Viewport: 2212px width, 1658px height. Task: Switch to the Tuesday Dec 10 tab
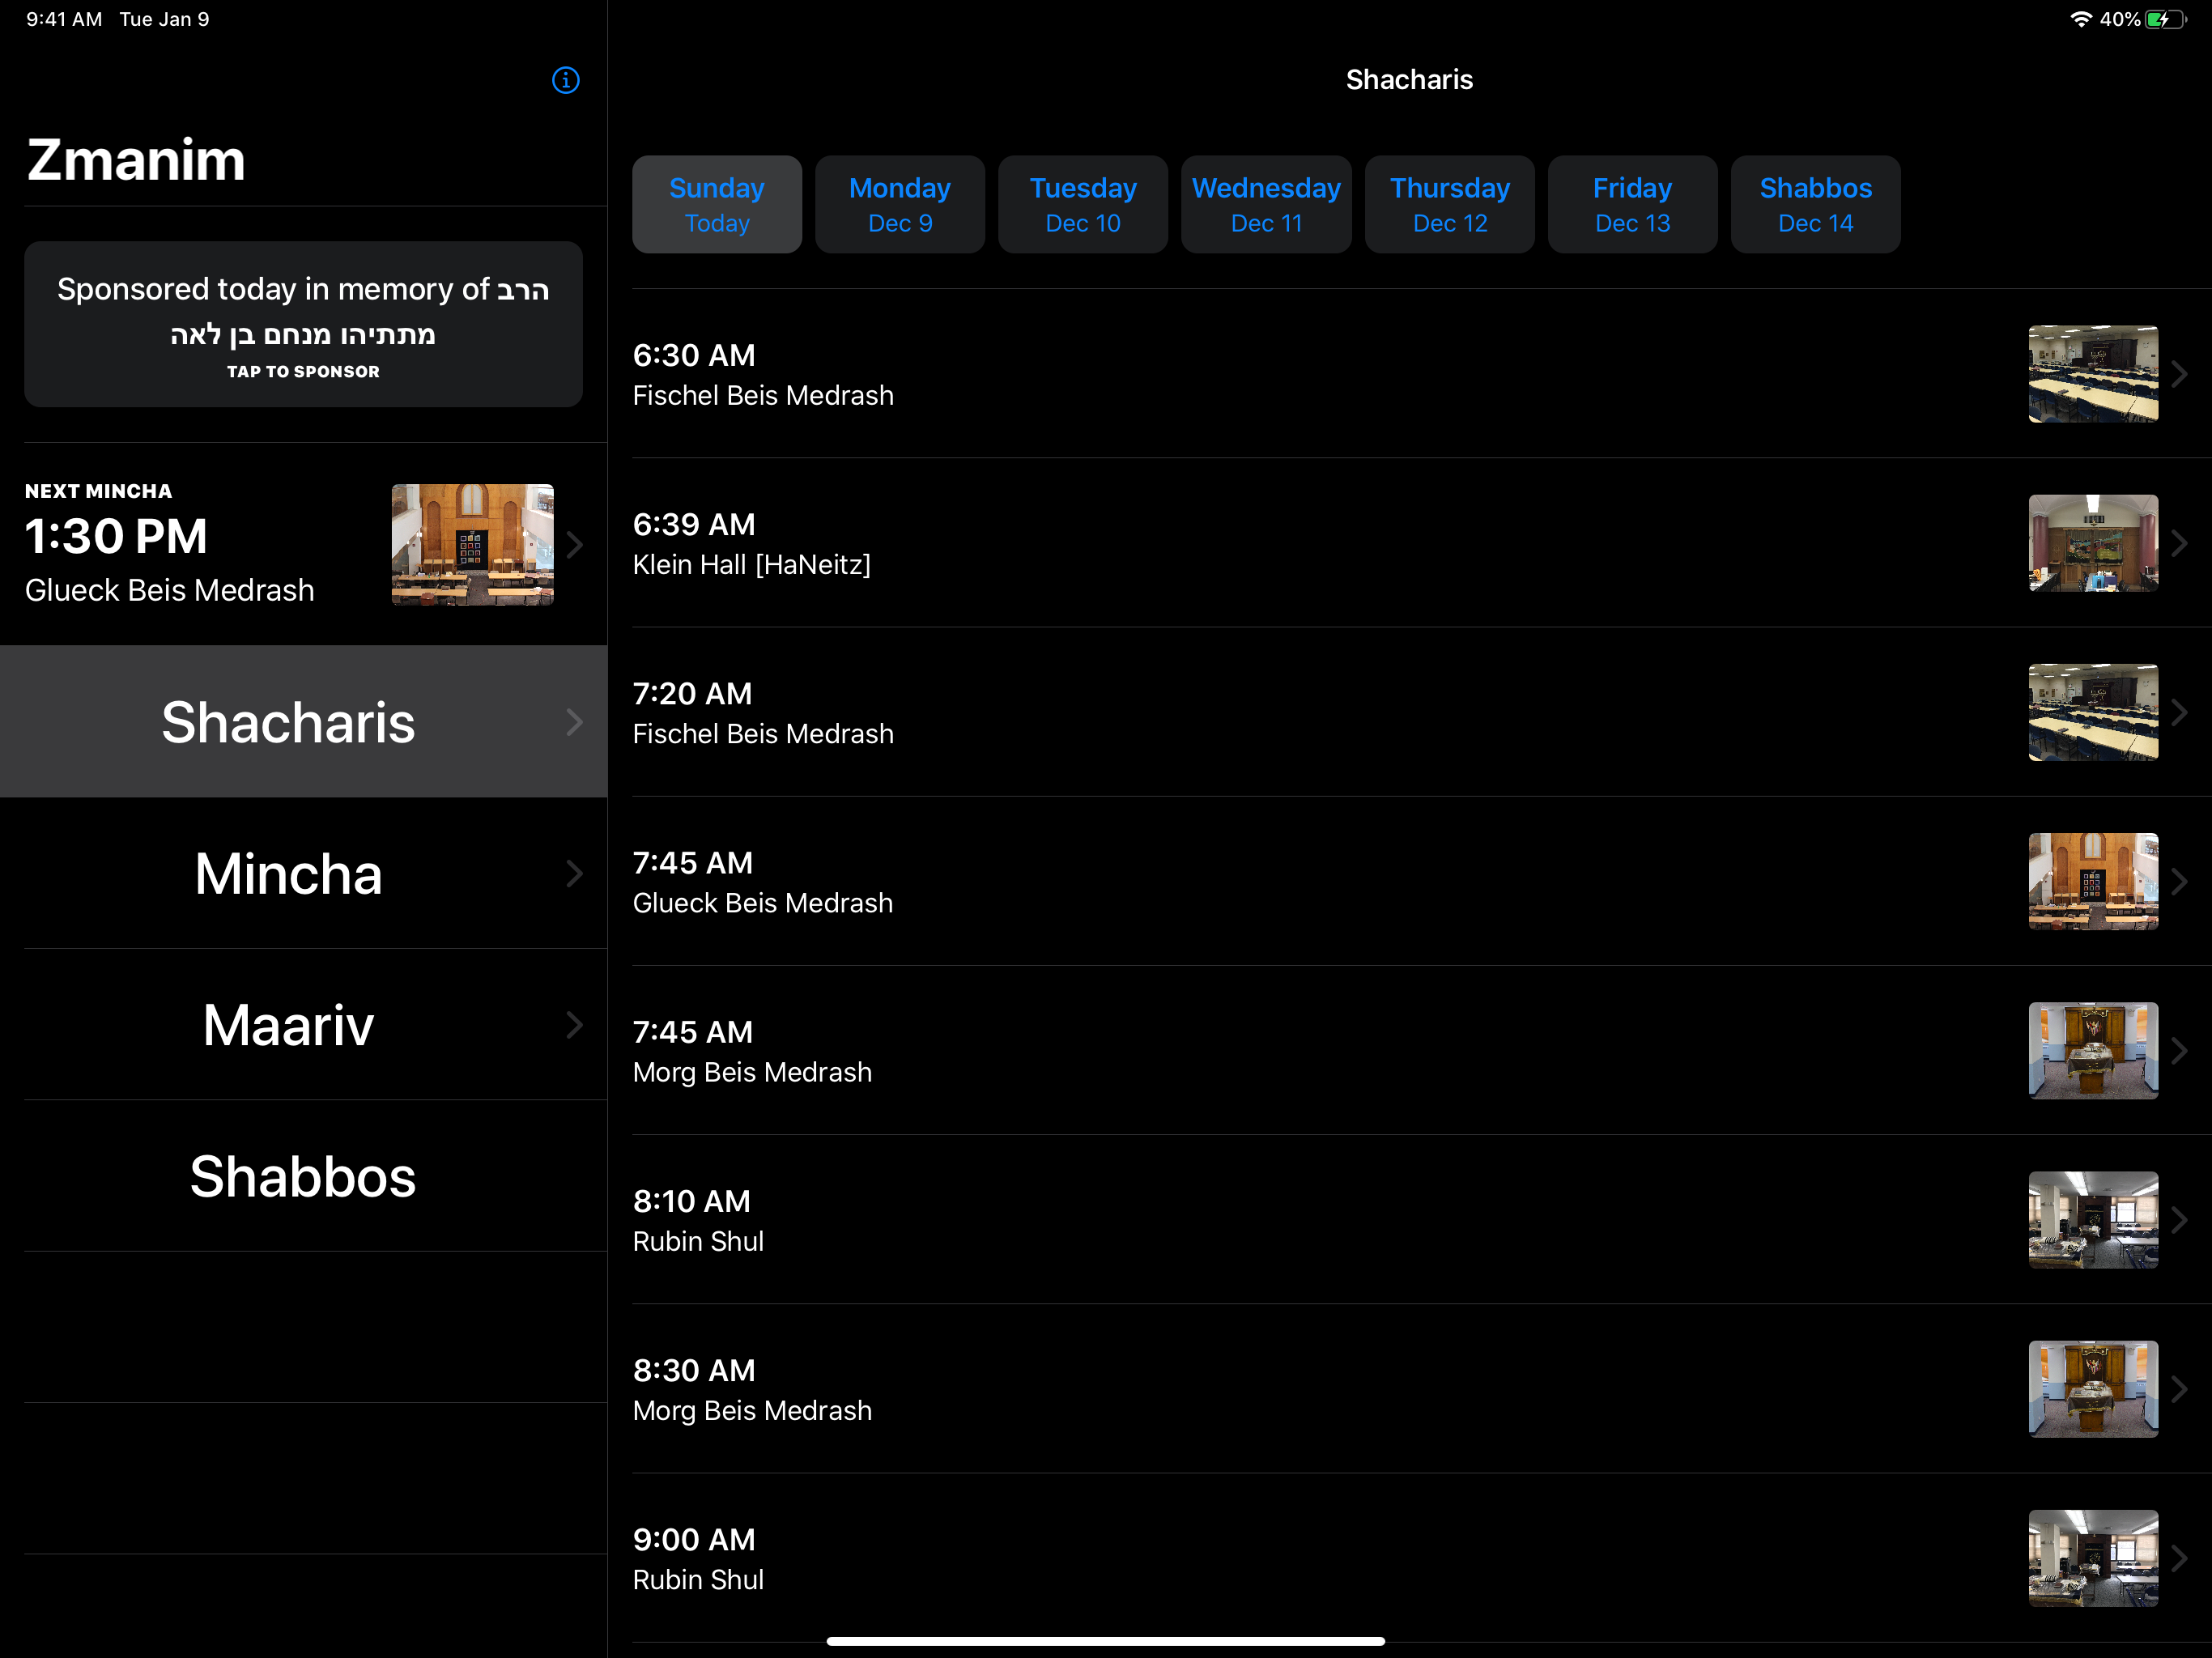(x=1083, y=204)
